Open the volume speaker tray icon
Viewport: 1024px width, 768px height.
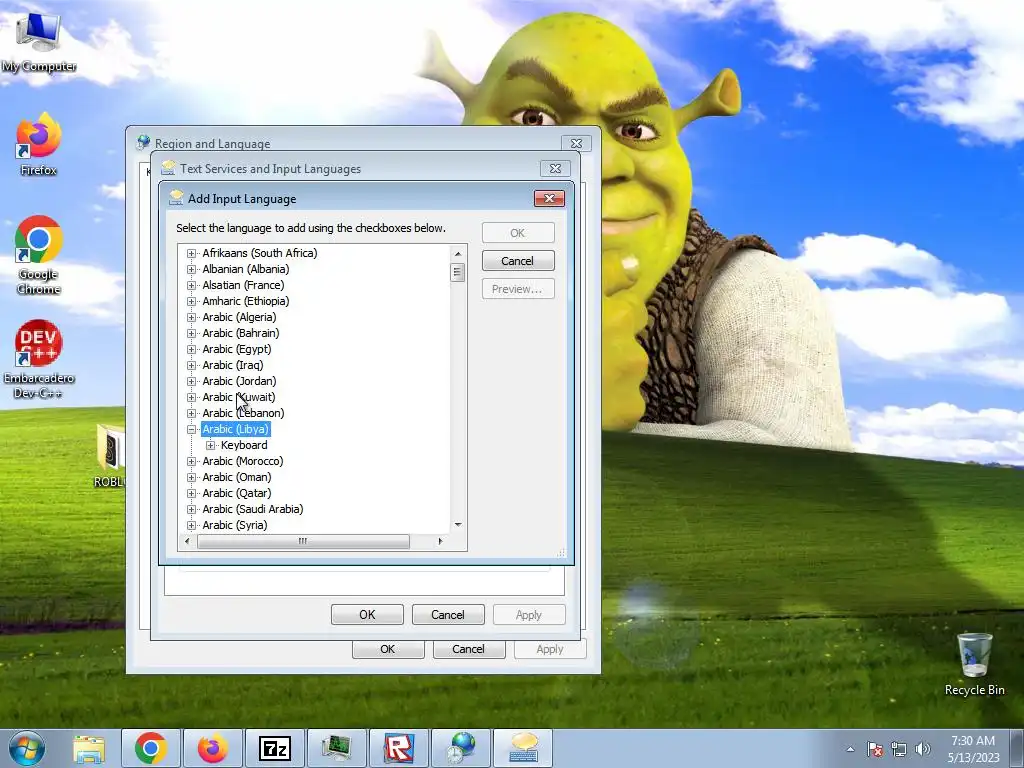pos(922,749)
